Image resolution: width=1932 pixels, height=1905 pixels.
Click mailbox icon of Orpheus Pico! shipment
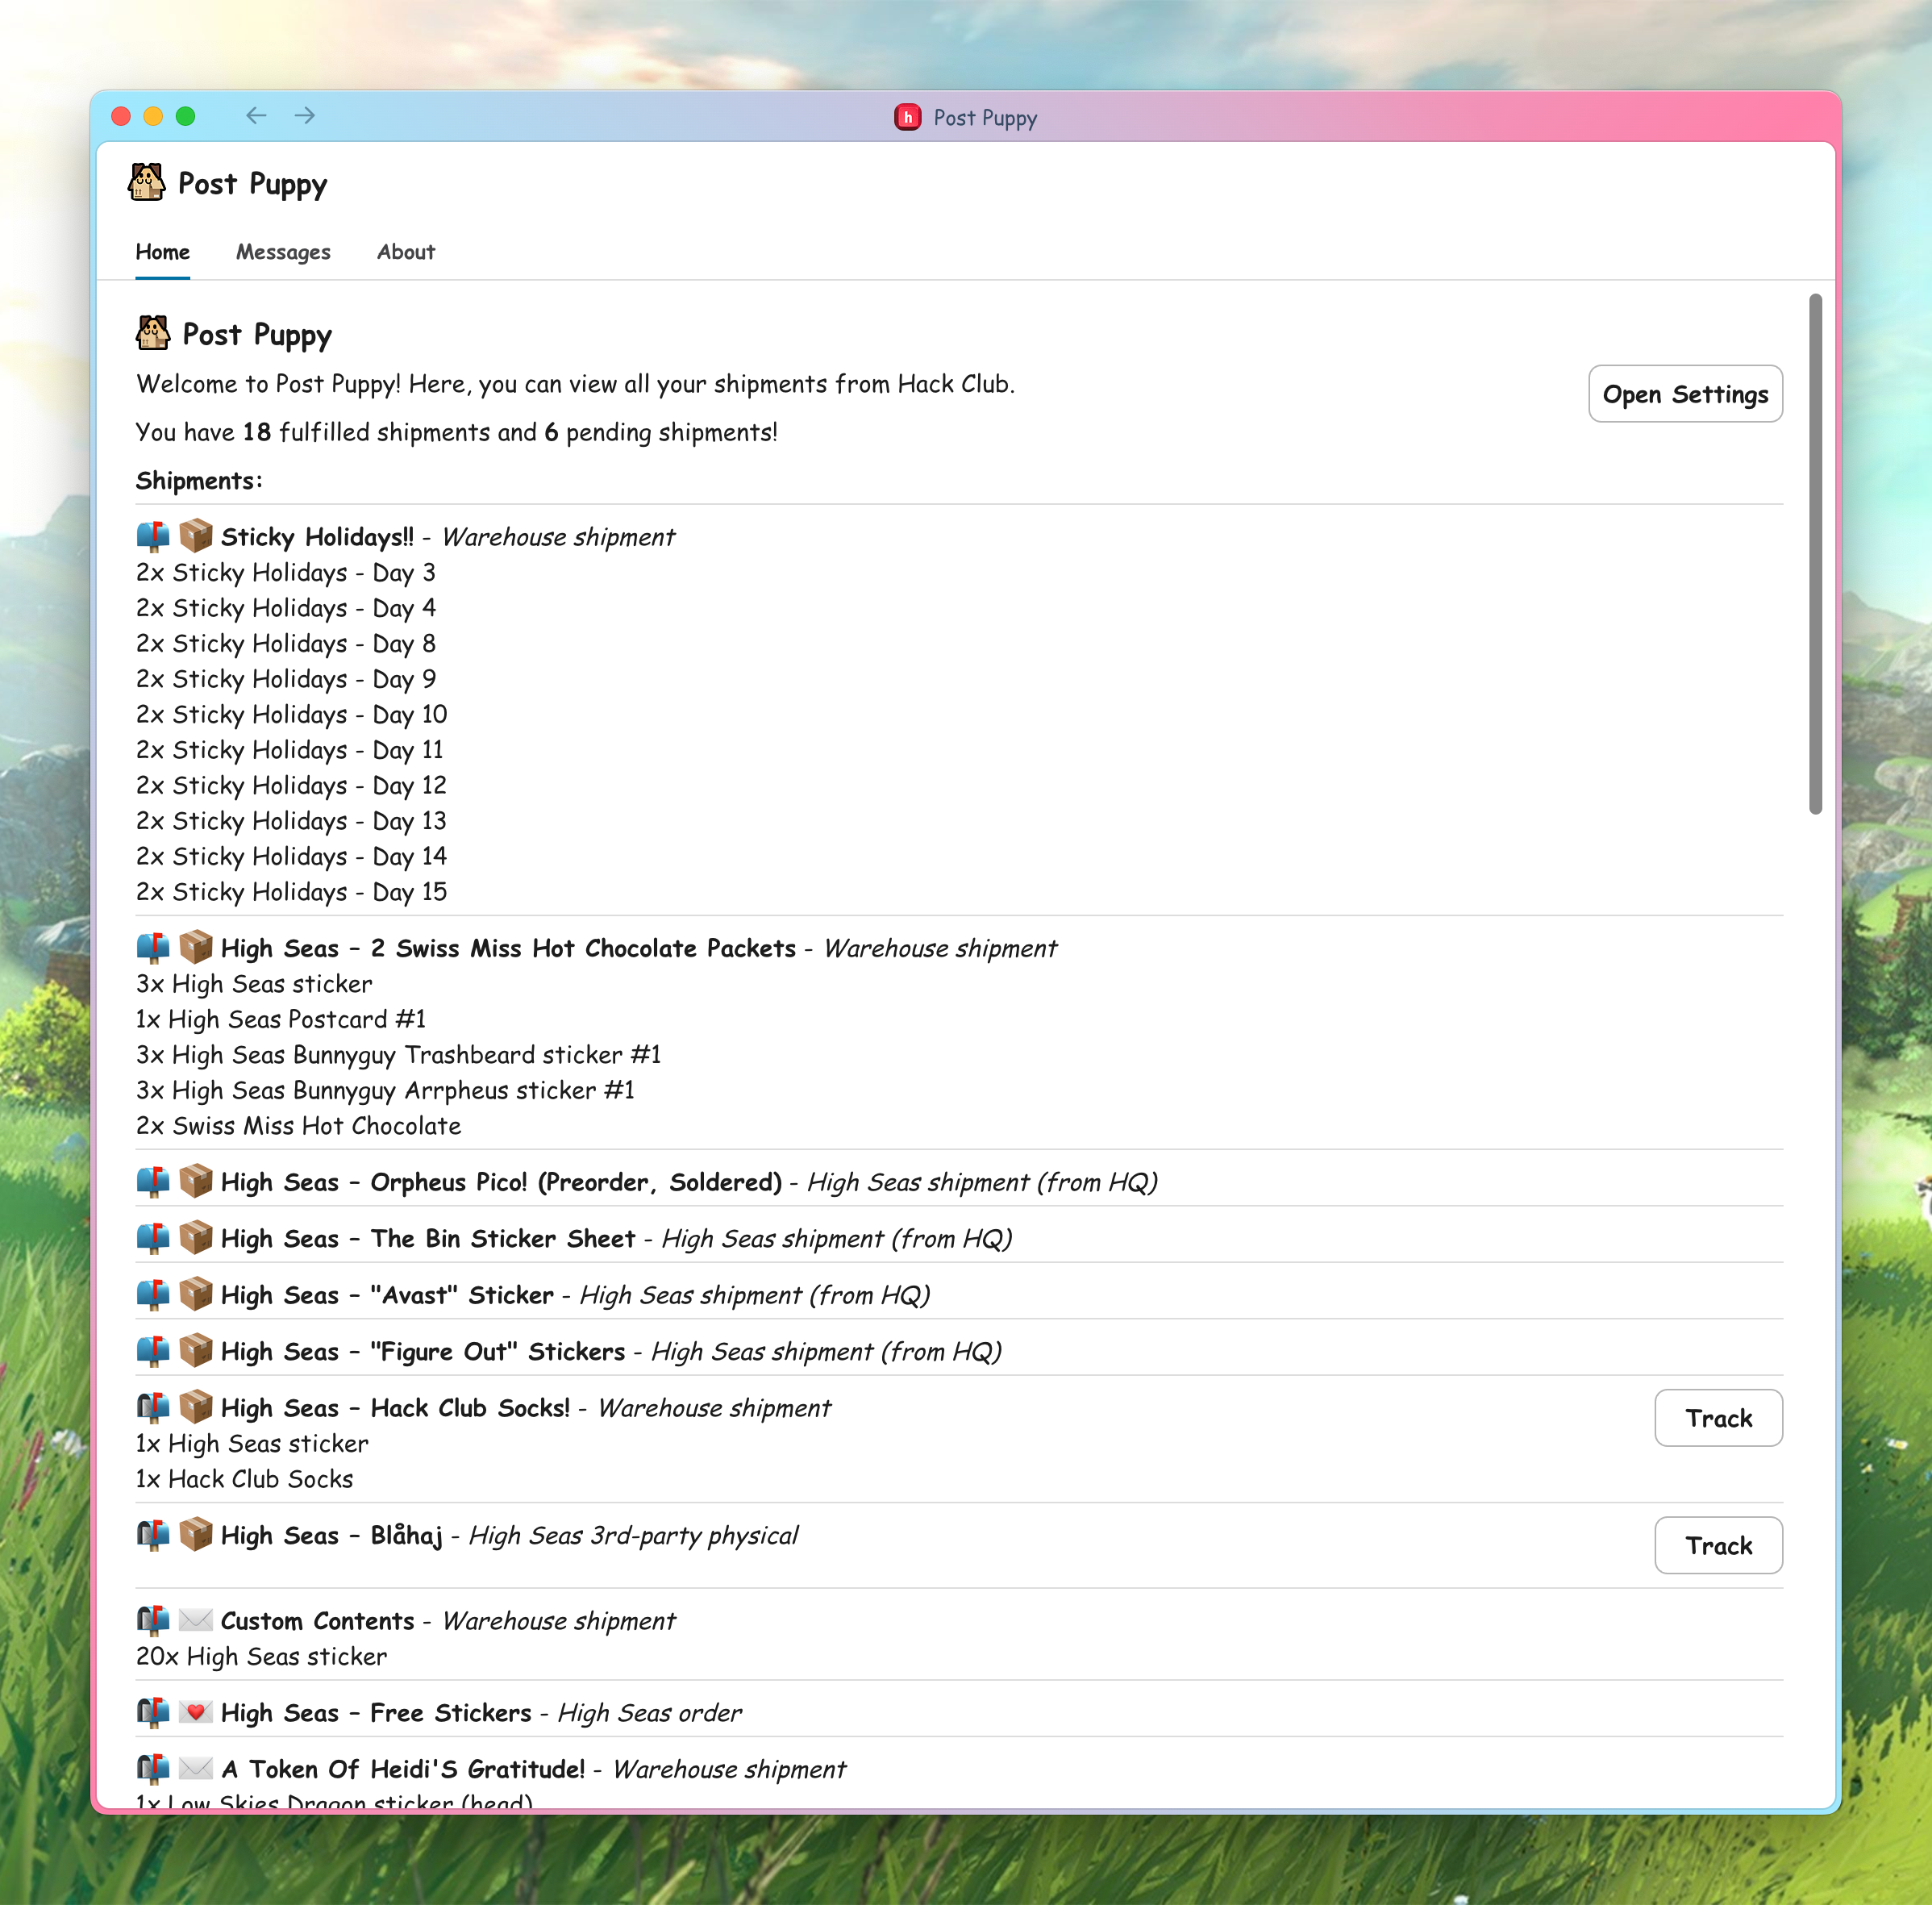click(x=153, y=1181)
